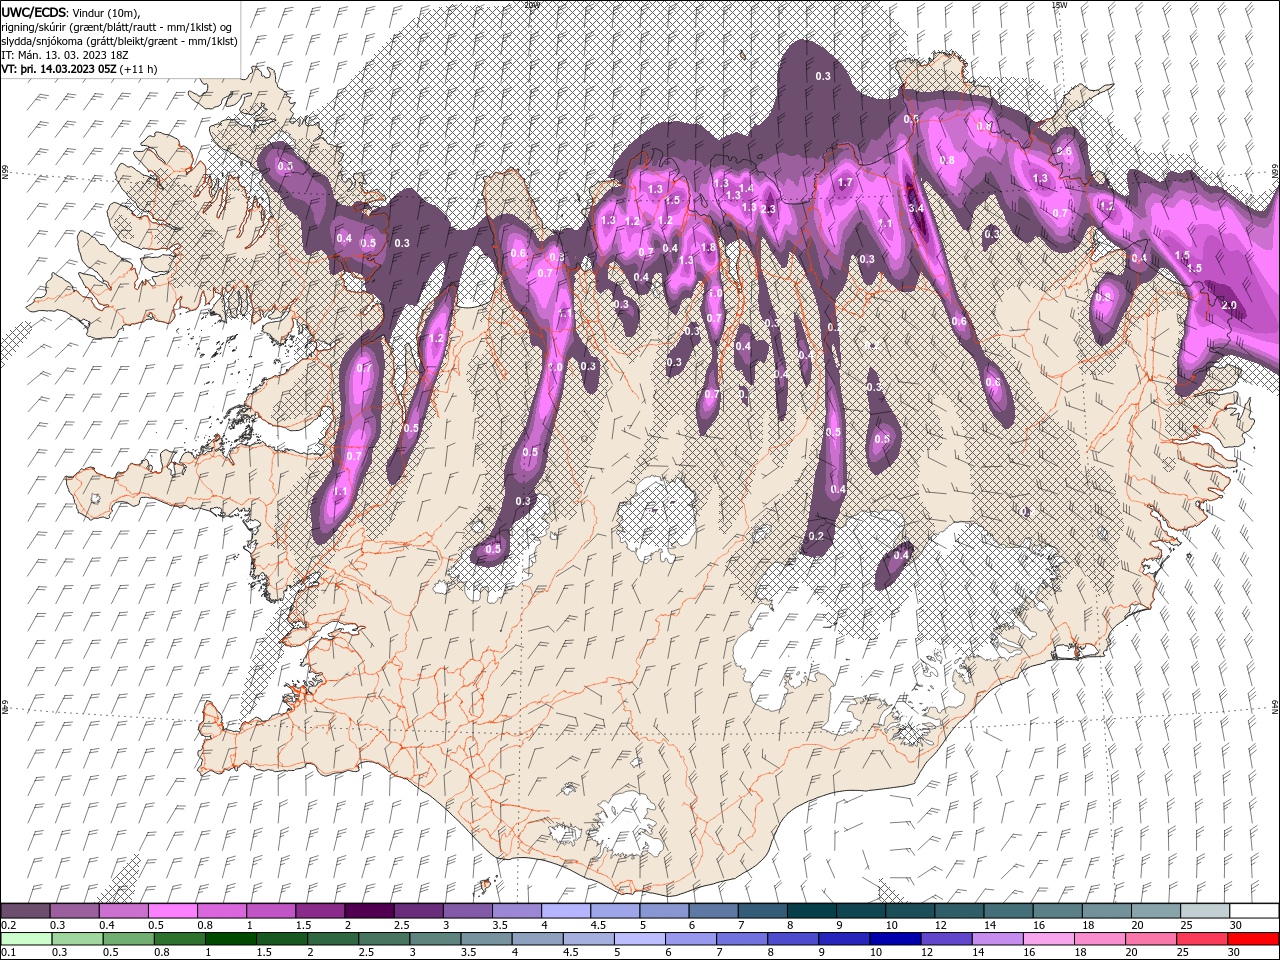Pick the dark green 1 swatch, bottom legend row
The width and height of the screenshot is (1280, 960).
(x=231, y=939)
